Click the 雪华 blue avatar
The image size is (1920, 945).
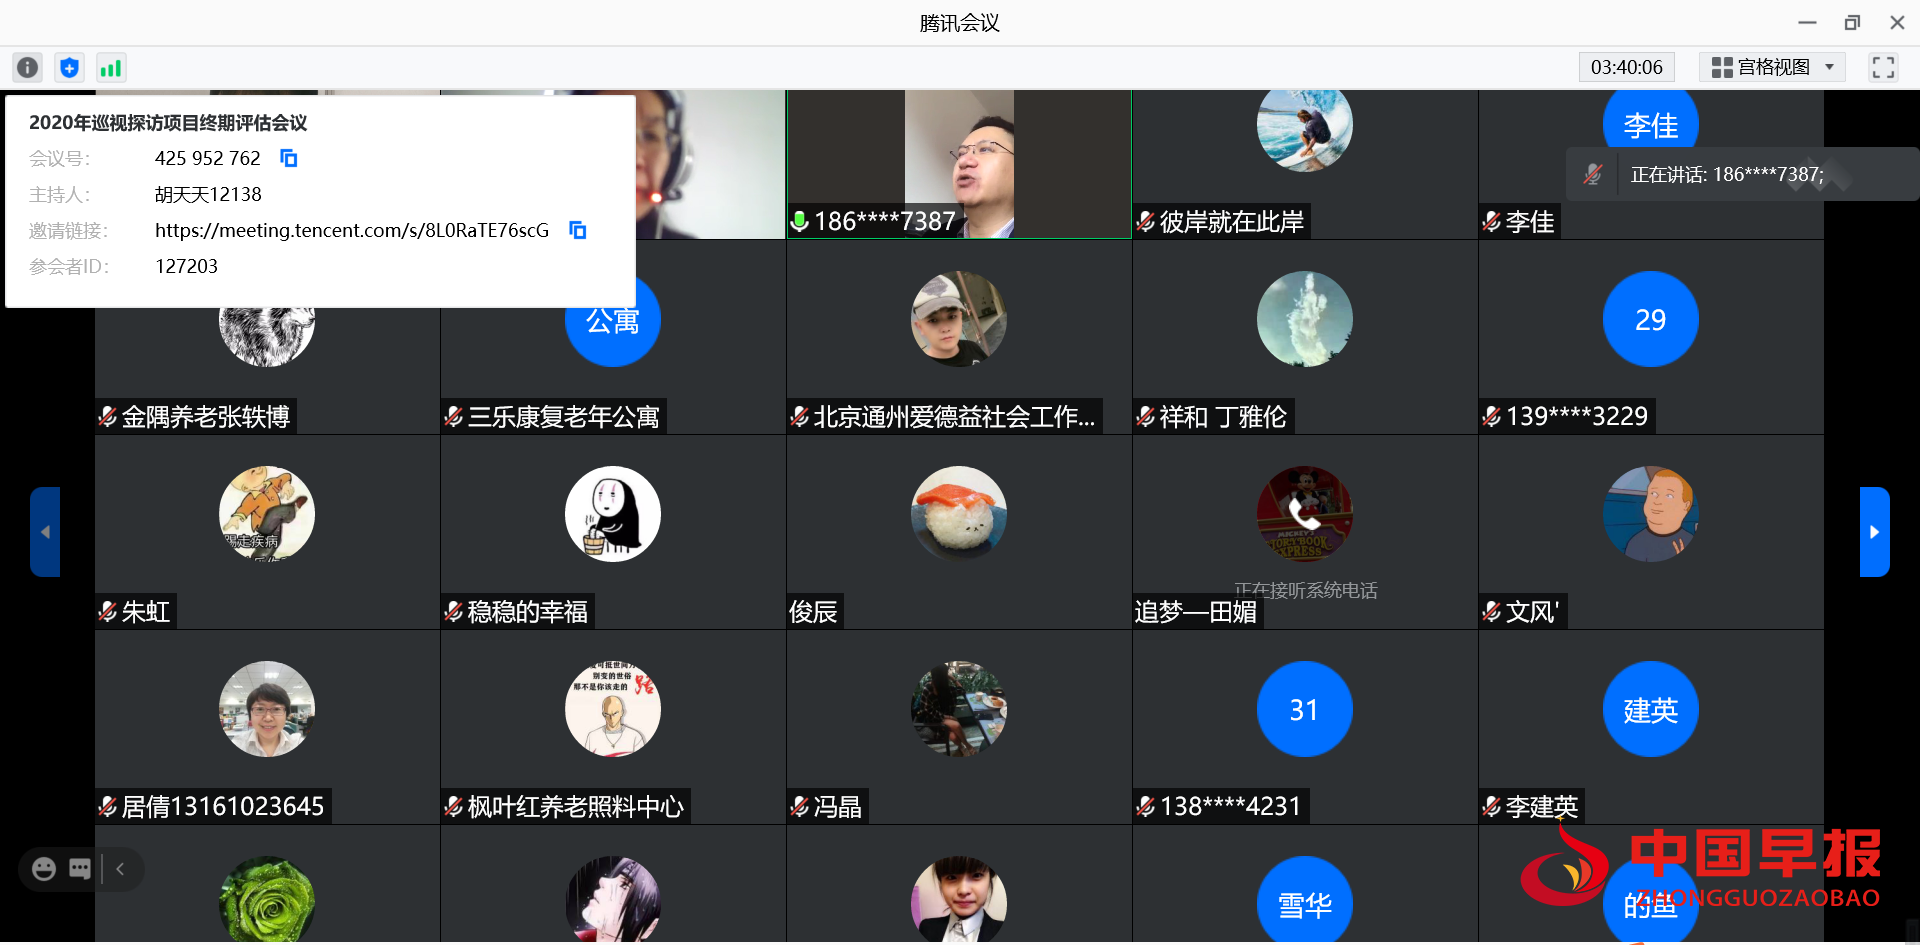point(1305,899)
